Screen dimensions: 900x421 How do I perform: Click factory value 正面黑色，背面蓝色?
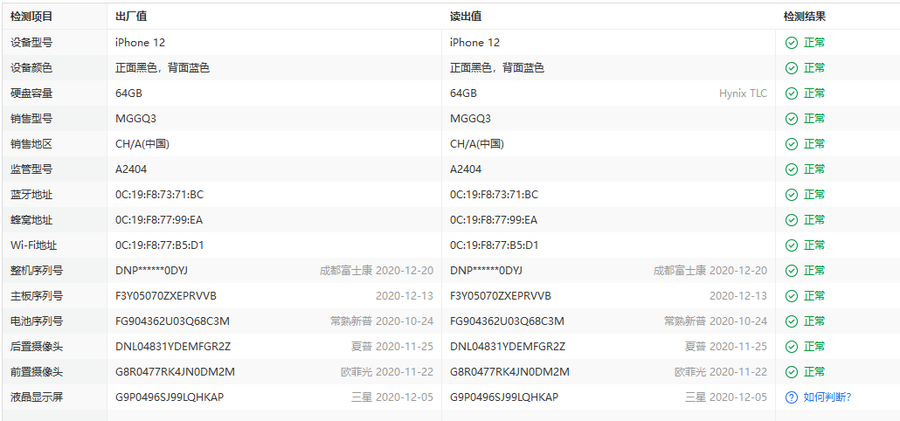[x=162, y=68]
